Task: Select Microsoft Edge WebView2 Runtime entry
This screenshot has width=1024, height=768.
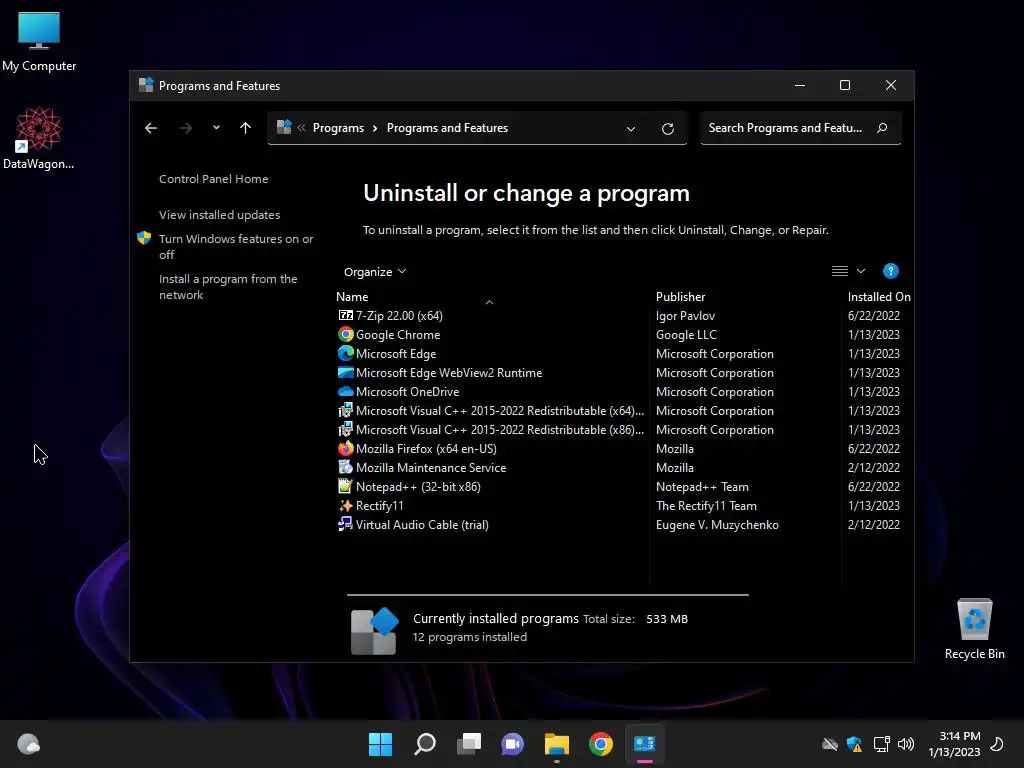Action: 449,372
